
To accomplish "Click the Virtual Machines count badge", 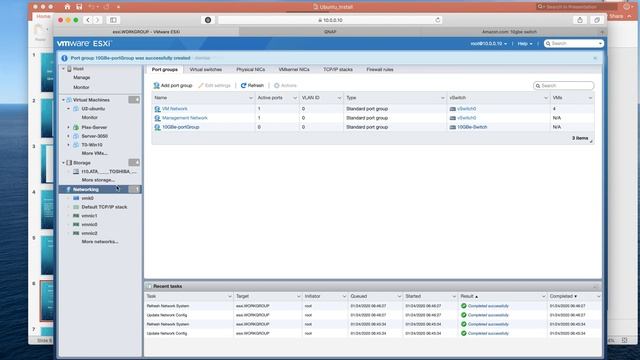I will click(134, 100).
